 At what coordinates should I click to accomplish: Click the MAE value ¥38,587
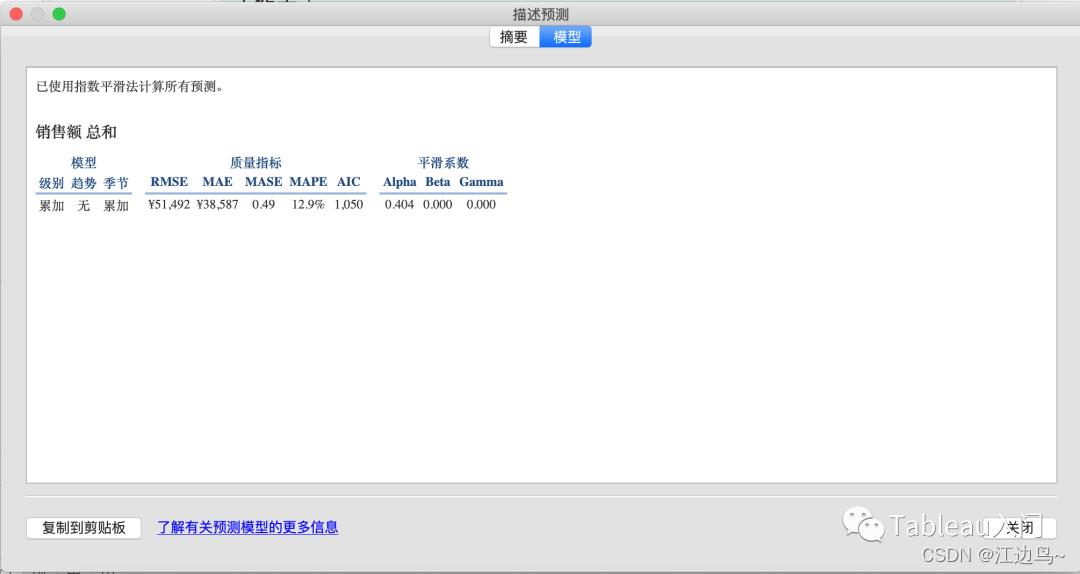coord(218,205)
